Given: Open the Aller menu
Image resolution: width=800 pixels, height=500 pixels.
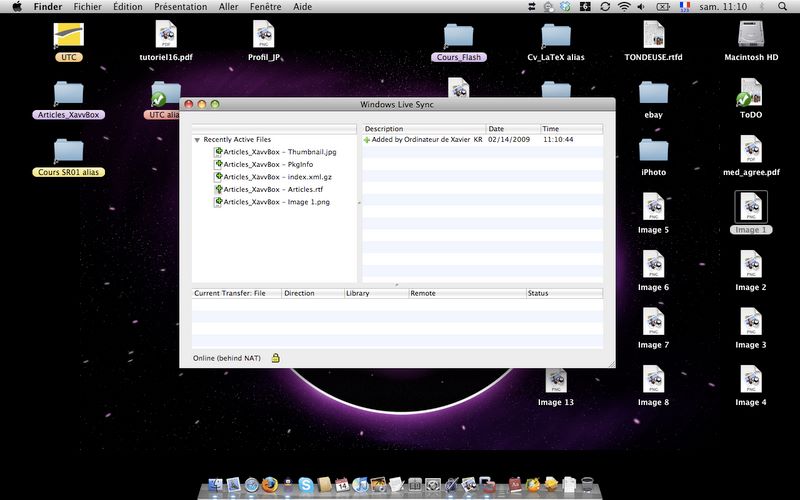Looking at the screenshot, I should point(228,7).
